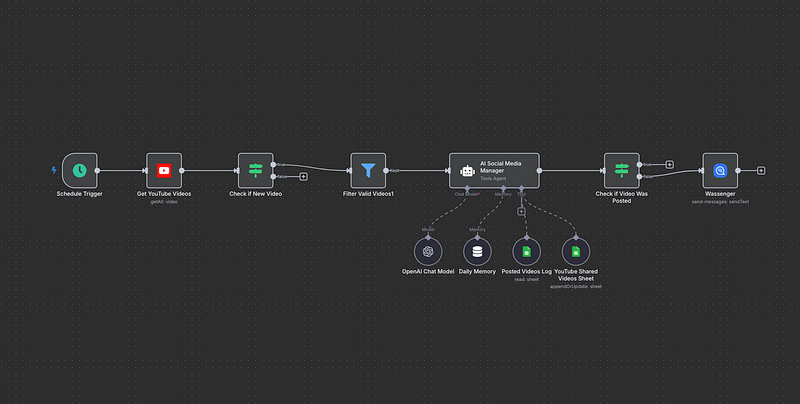The image size is (800, 404).
Task: Click the lightning bolt trigger indicator
Action: pyautogui.click(x=54, y=170)
